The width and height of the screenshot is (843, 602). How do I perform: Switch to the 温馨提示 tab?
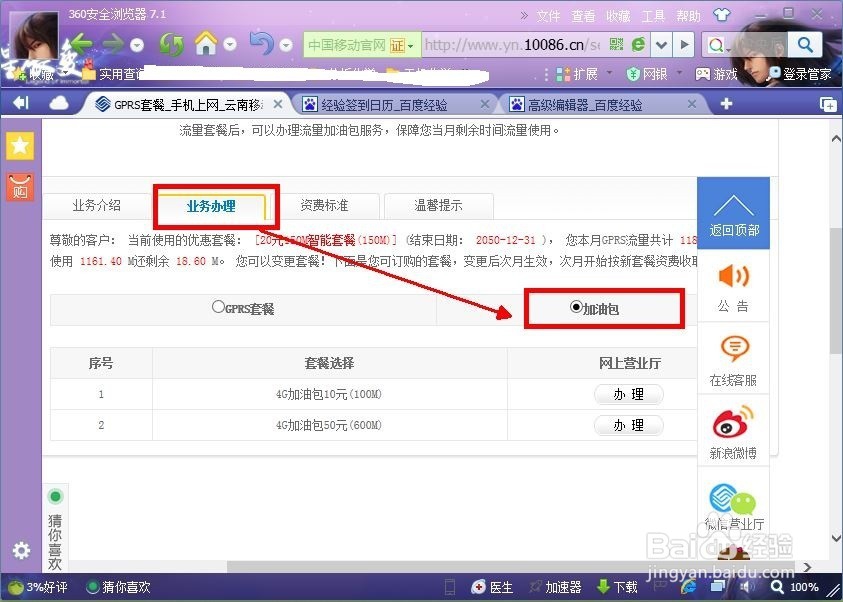pos(438,205)
